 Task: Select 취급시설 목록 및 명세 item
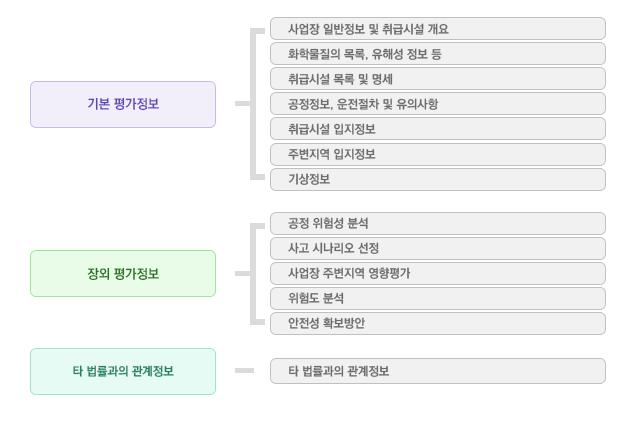coord(438,79)
